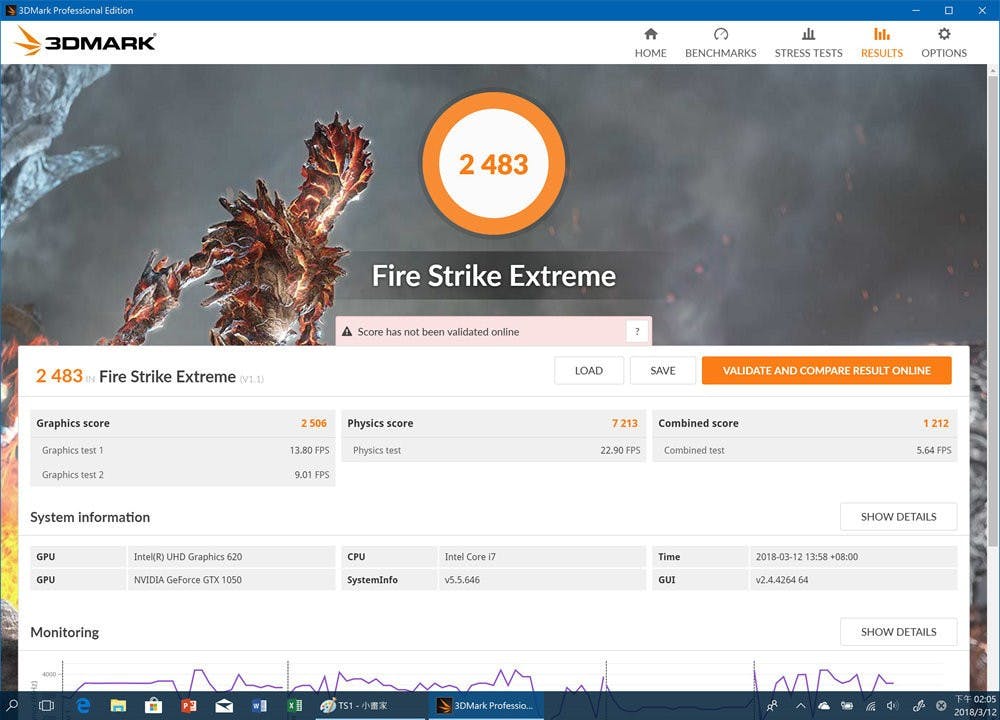This screenshot has height=720, width=1000.
Task: Click the combined score value '1 212'
Action: tap(936, 423)
